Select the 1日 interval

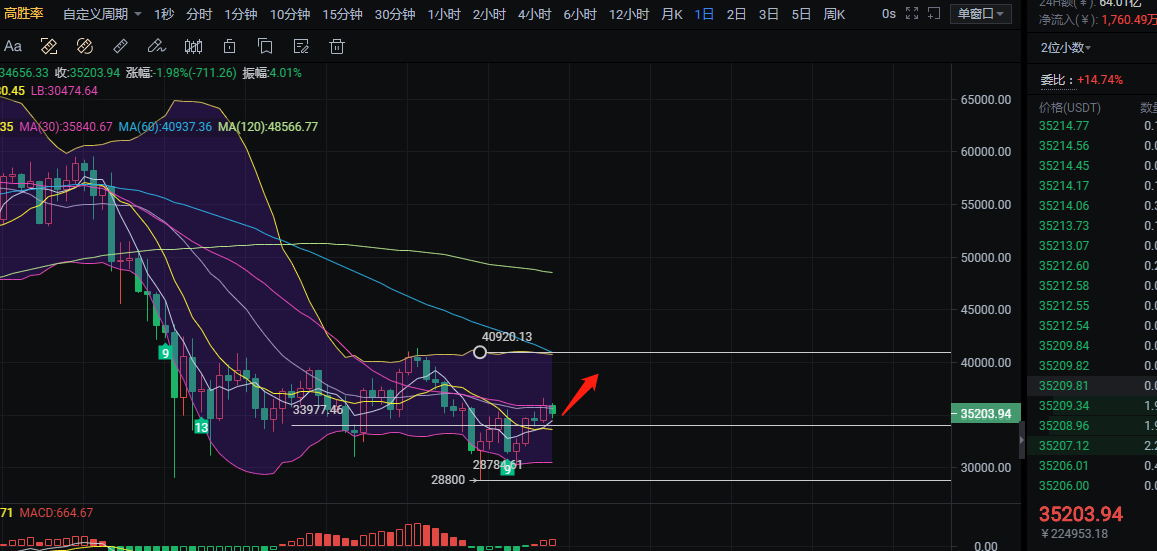(x=704, y=14)
